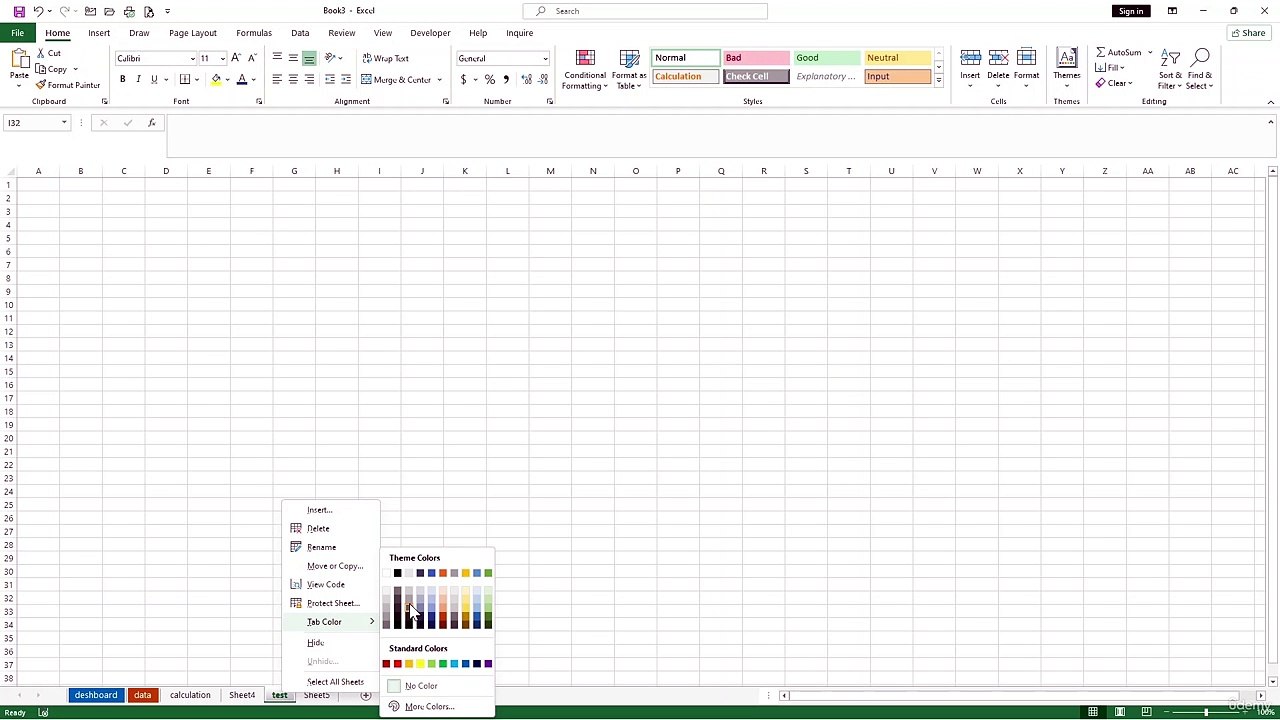
Task: Increase the font size
Action: tap(236, 58)
